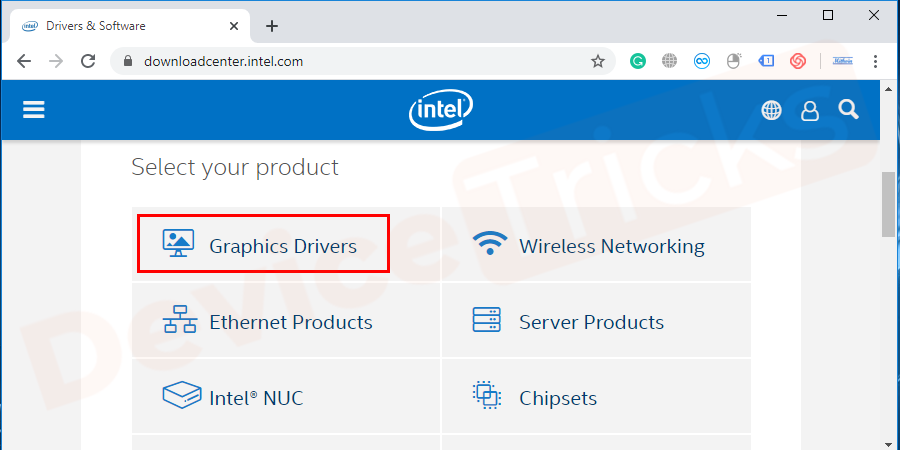Open the Grammarly extension
The image size is (900, 450).
637,61
